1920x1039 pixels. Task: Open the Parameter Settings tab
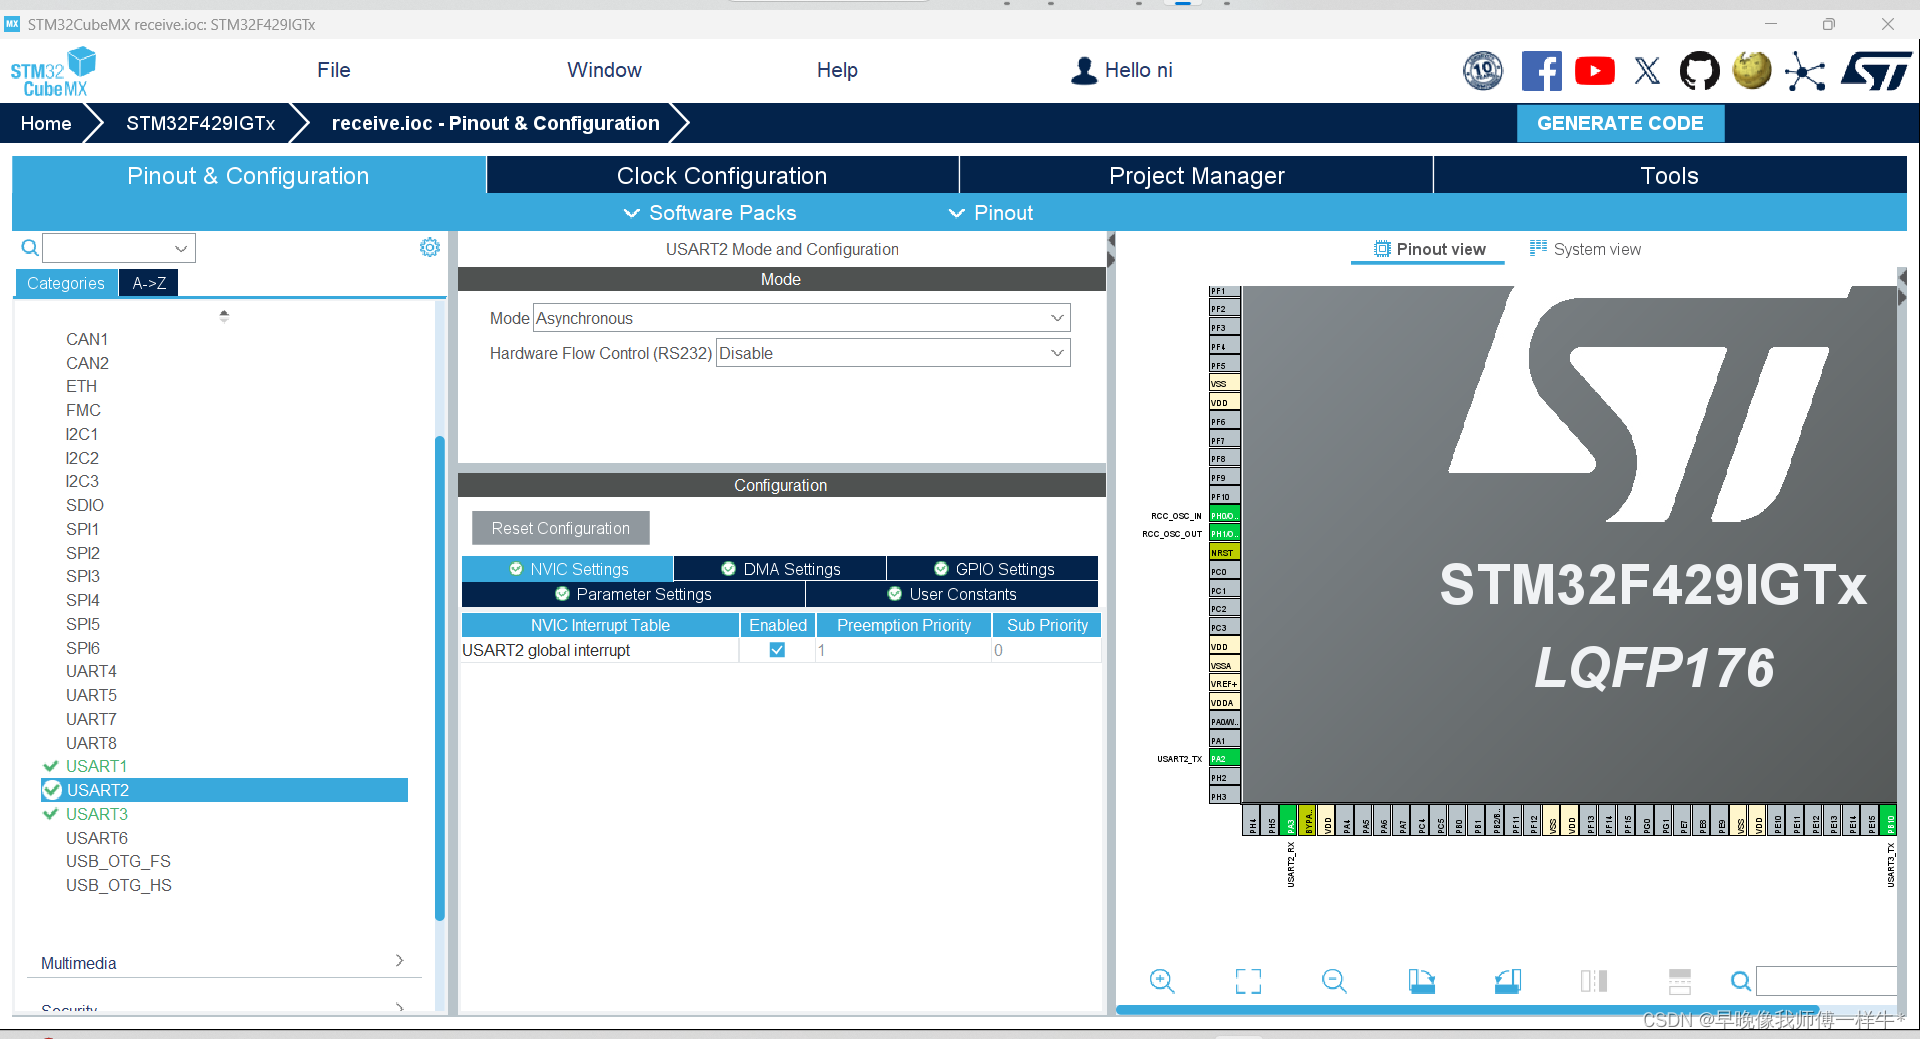(633, 594)
